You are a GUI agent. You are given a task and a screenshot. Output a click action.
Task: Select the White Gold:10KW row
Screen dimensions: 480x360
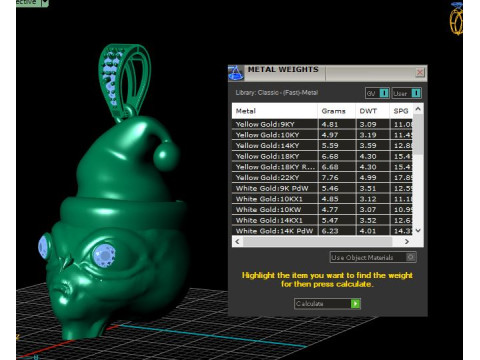pyautogui.click(x=322, y=210)
